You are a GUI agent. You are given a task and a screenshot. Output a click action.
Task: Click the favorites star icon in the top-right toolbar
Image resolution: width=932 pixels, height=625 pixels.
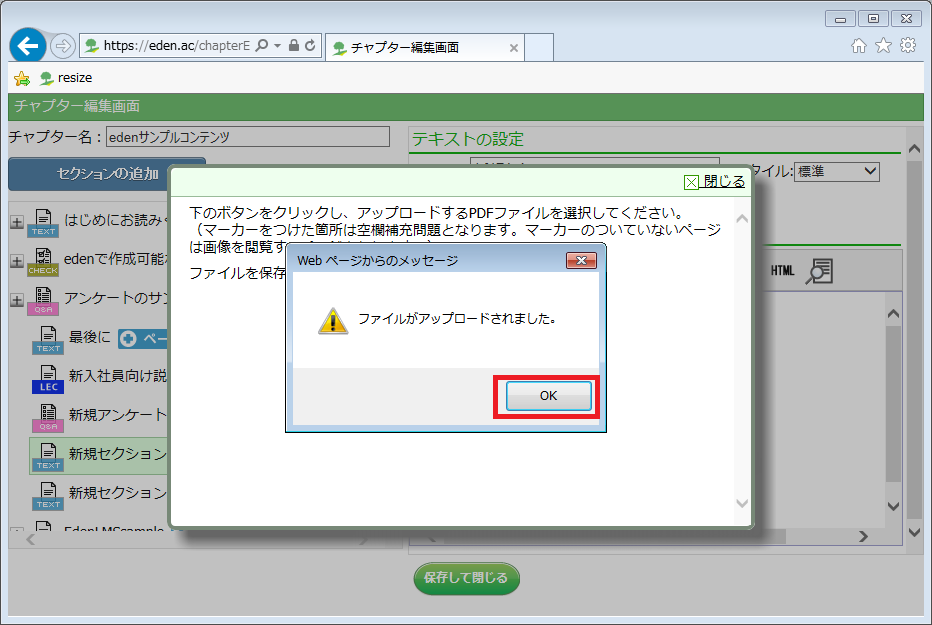pos(883,45)
